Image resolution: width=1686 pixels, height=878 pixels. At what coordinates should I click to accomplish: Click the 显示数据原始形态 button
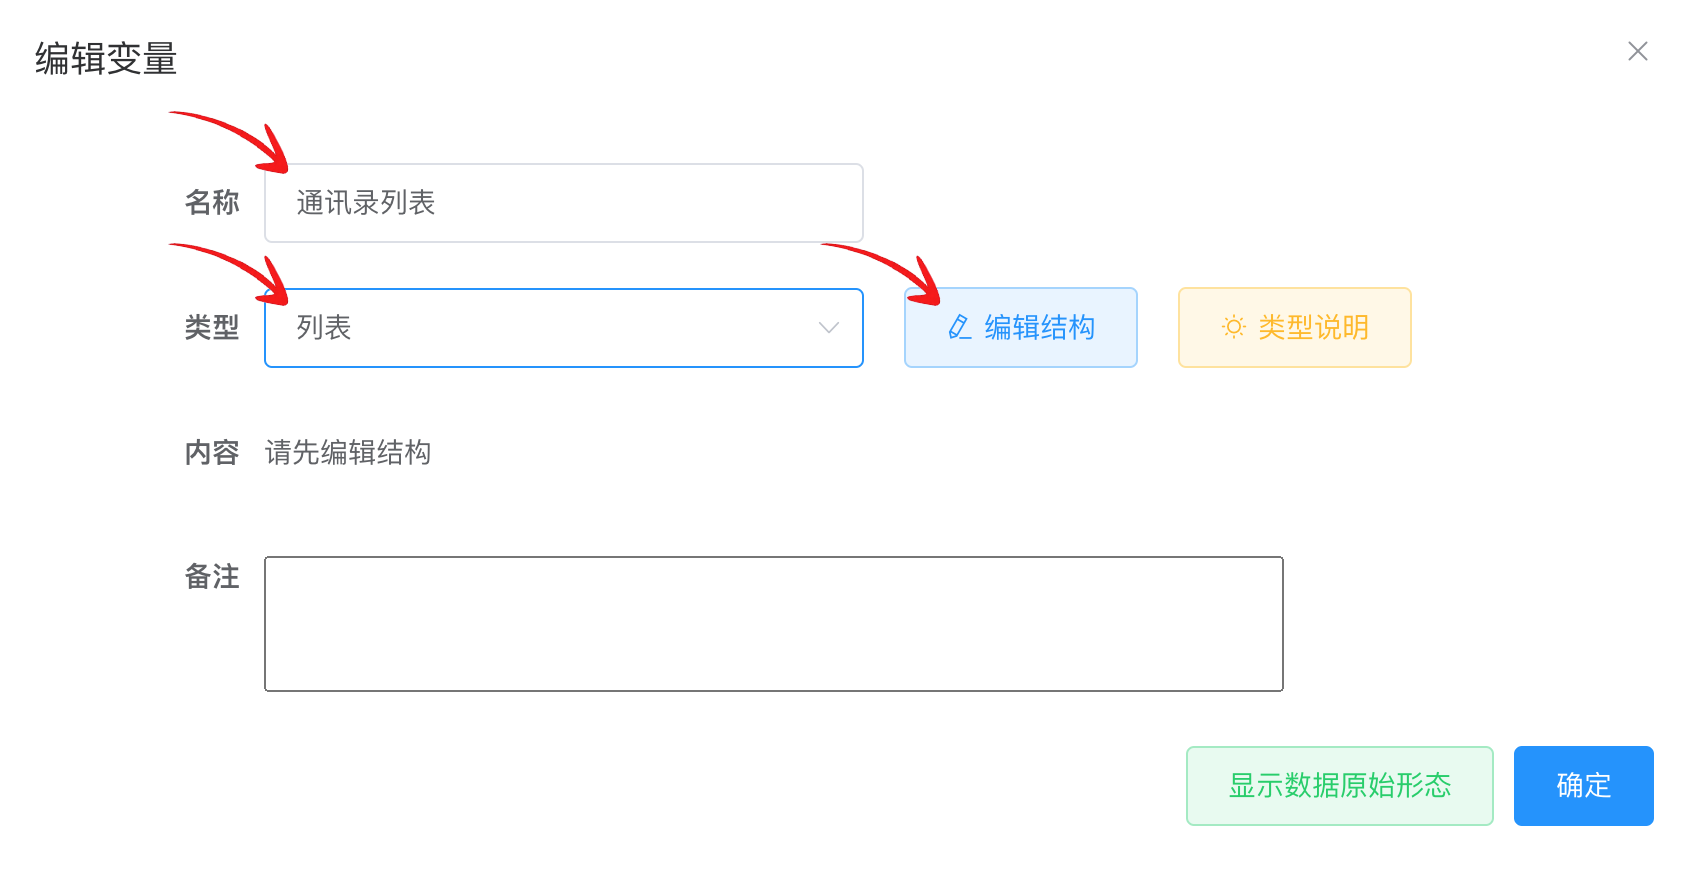(x=1340, y=786)
